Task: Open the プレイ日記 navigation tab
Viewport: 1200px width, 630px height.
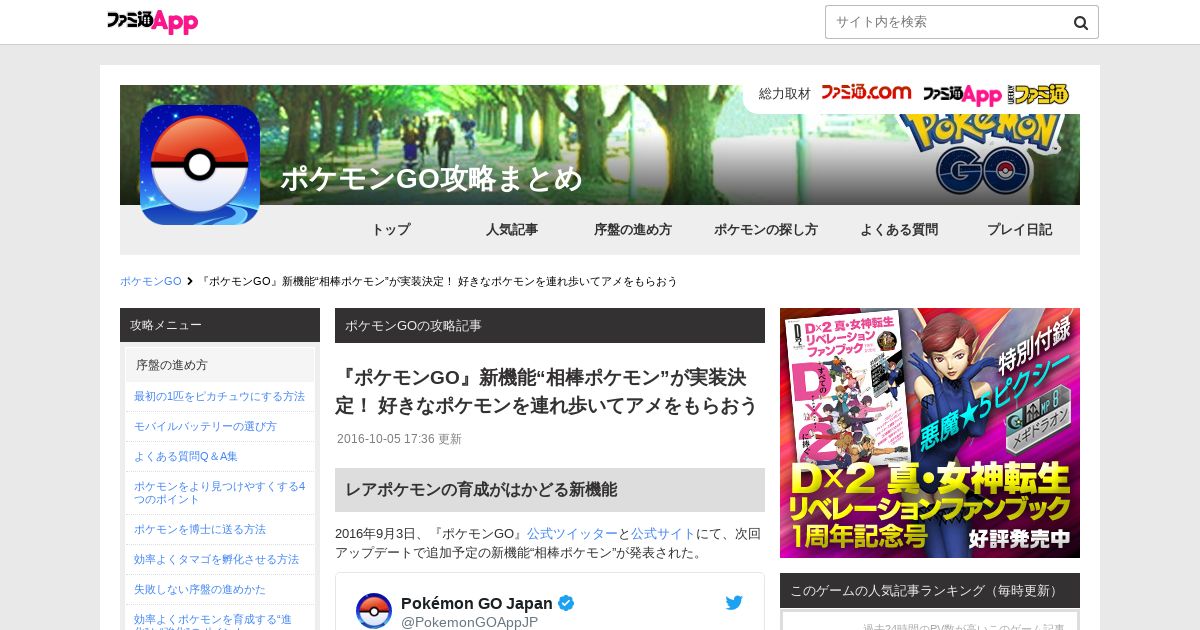Action: point(1020,230)
